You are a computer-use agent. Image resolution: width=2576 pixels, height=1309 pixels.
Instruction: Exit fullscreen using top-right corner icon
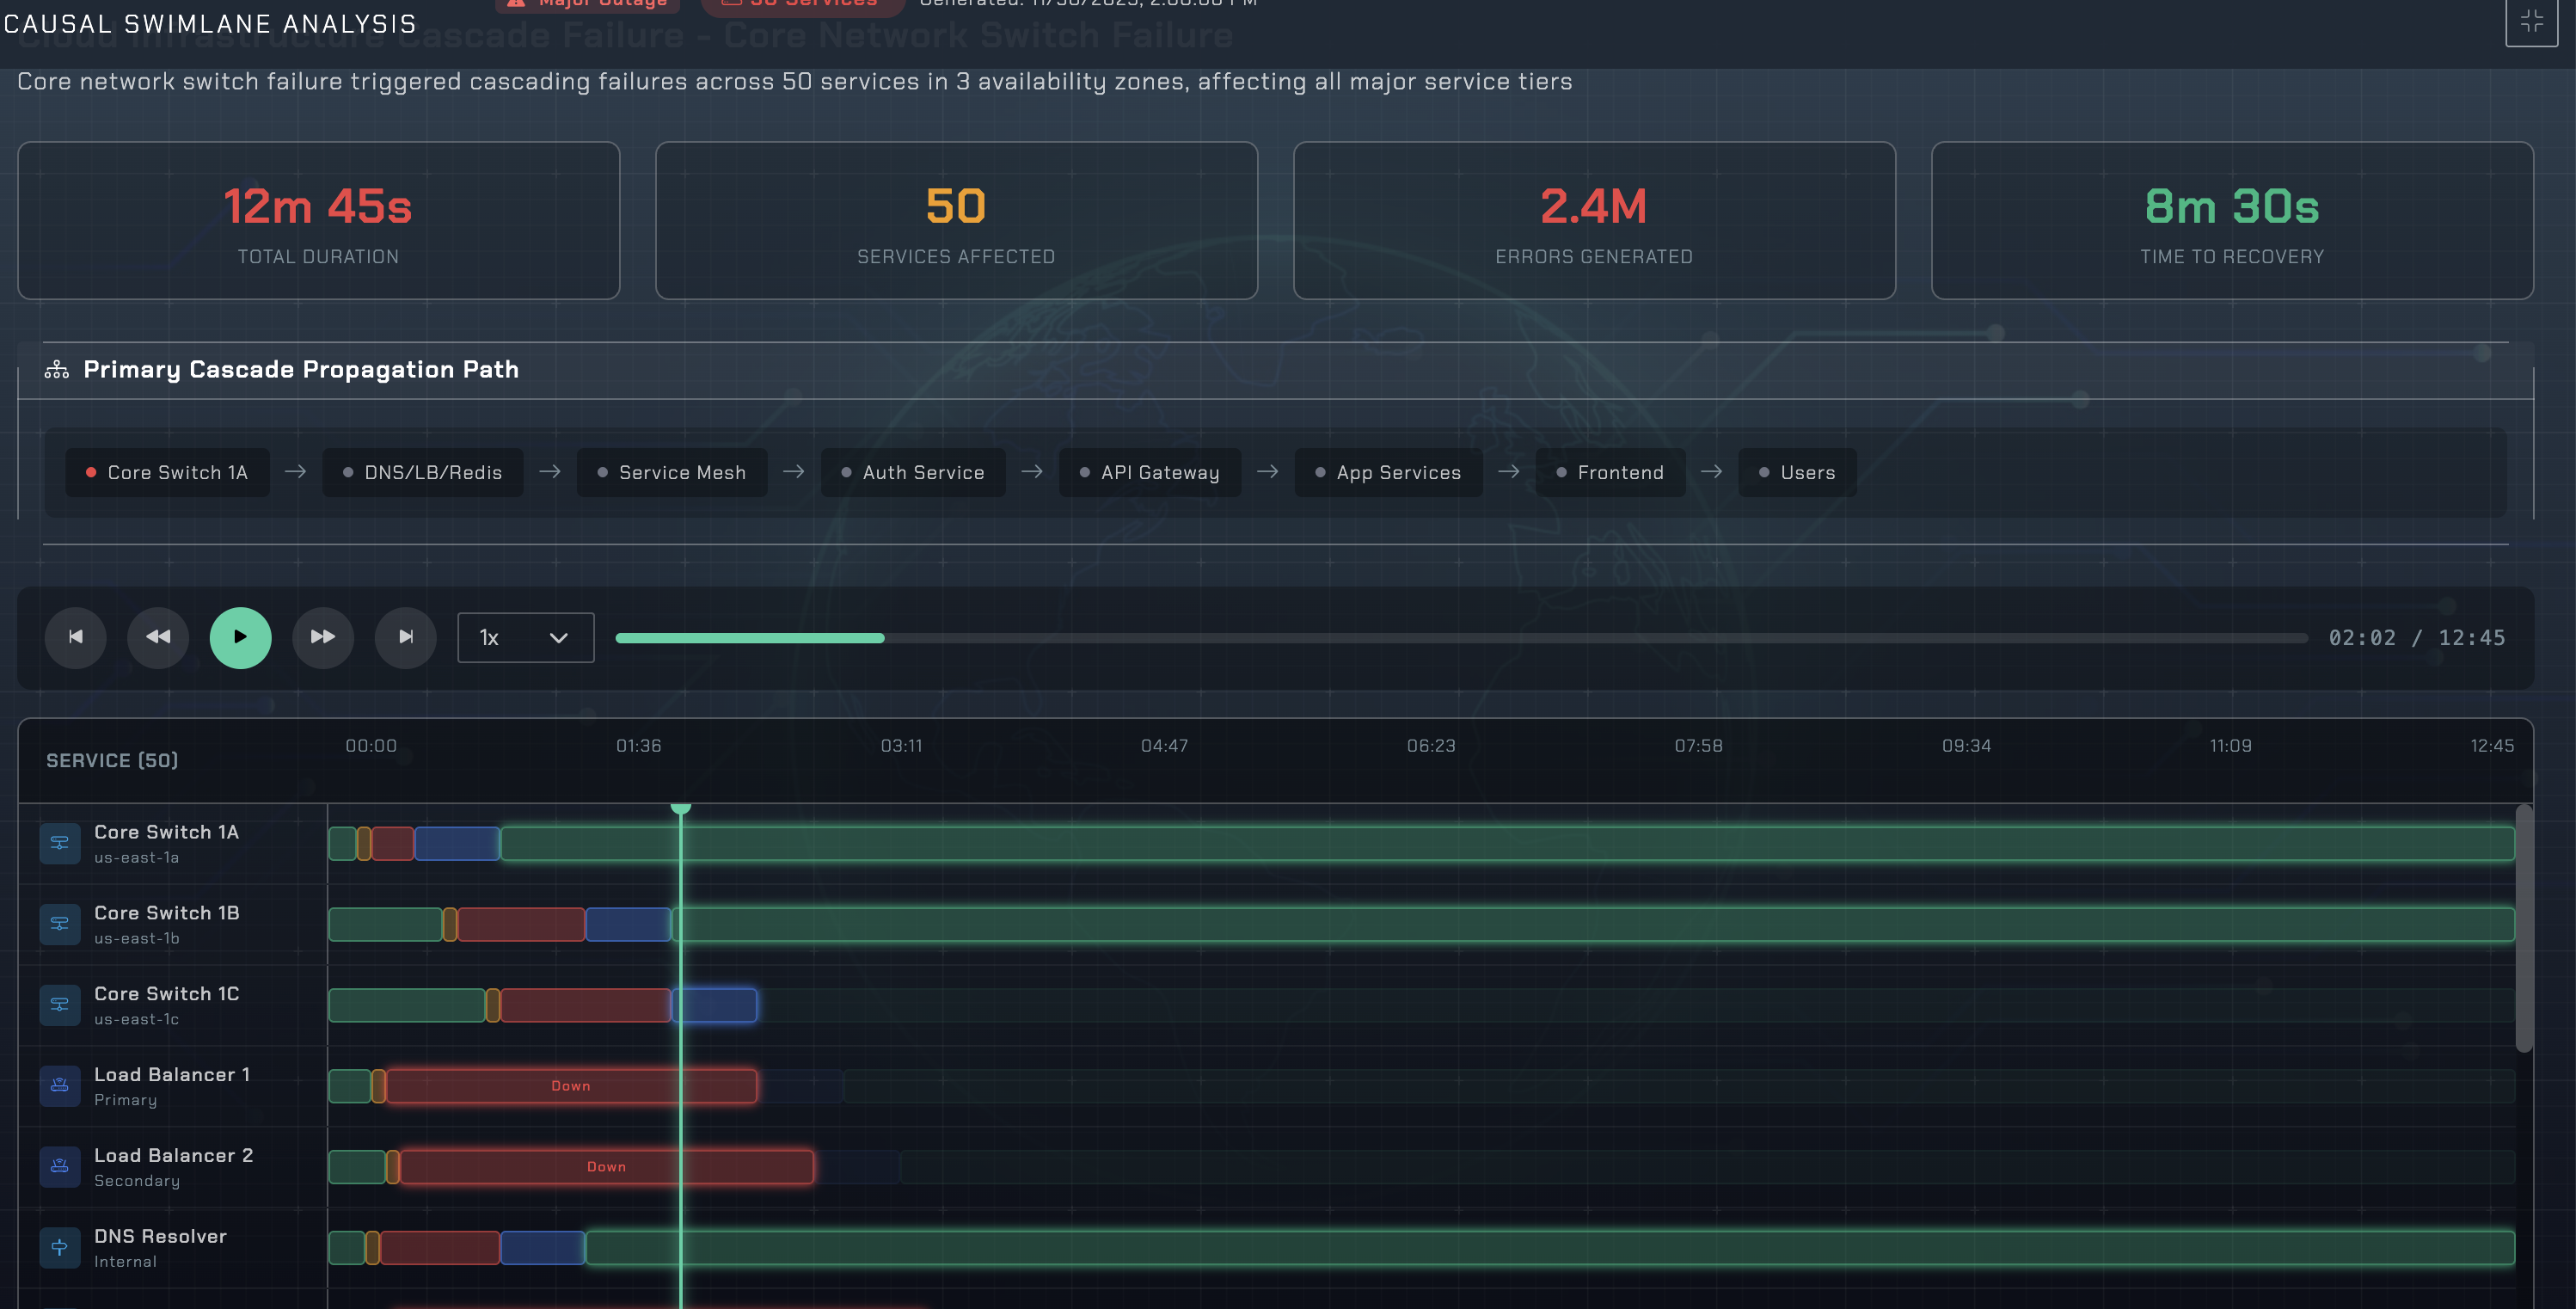point(2532,20)
